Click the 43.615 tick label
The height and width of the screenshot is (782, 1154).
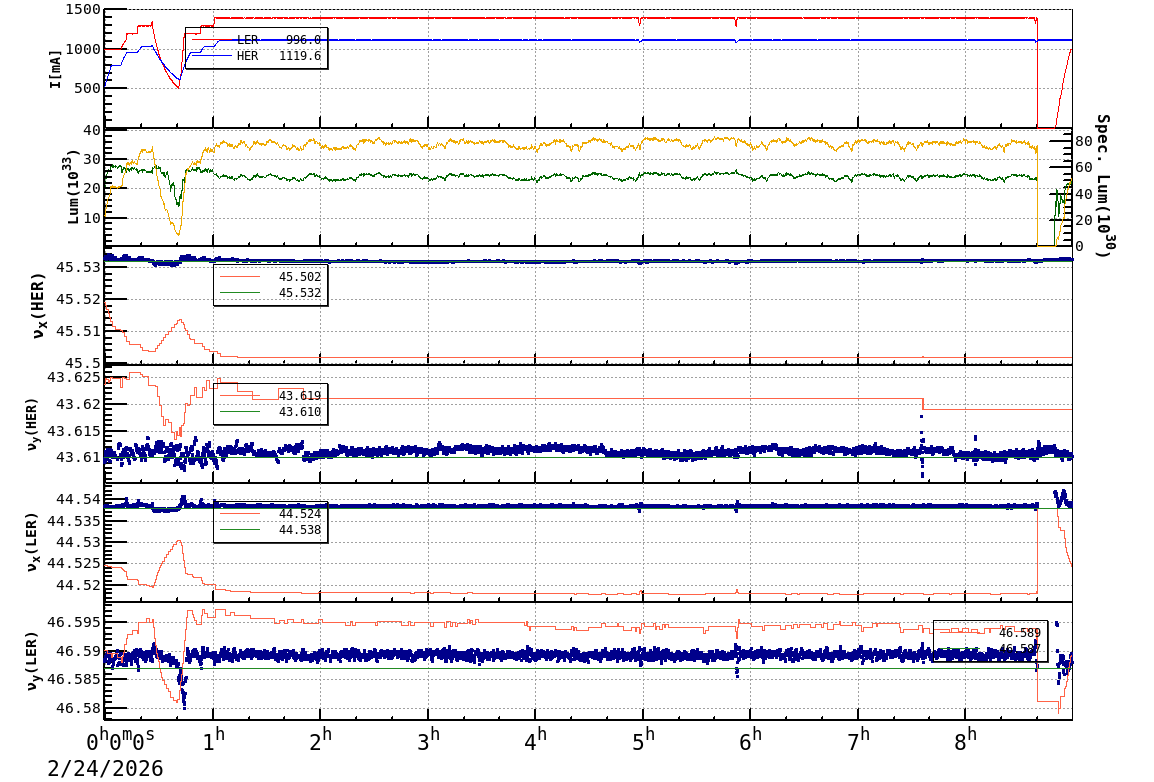(74, 431)
